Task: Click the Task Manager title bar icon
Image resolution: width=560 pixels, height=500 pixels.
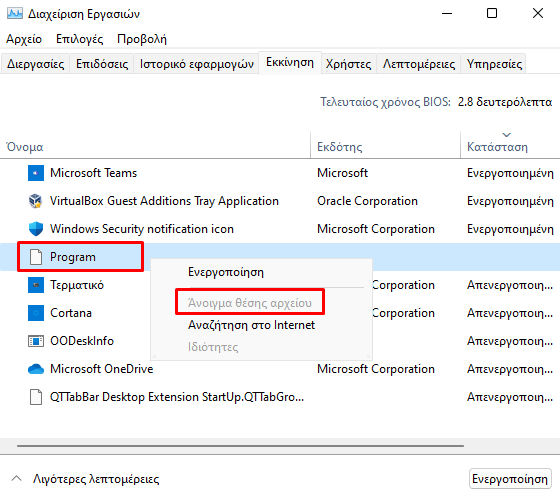Action: 15,14
